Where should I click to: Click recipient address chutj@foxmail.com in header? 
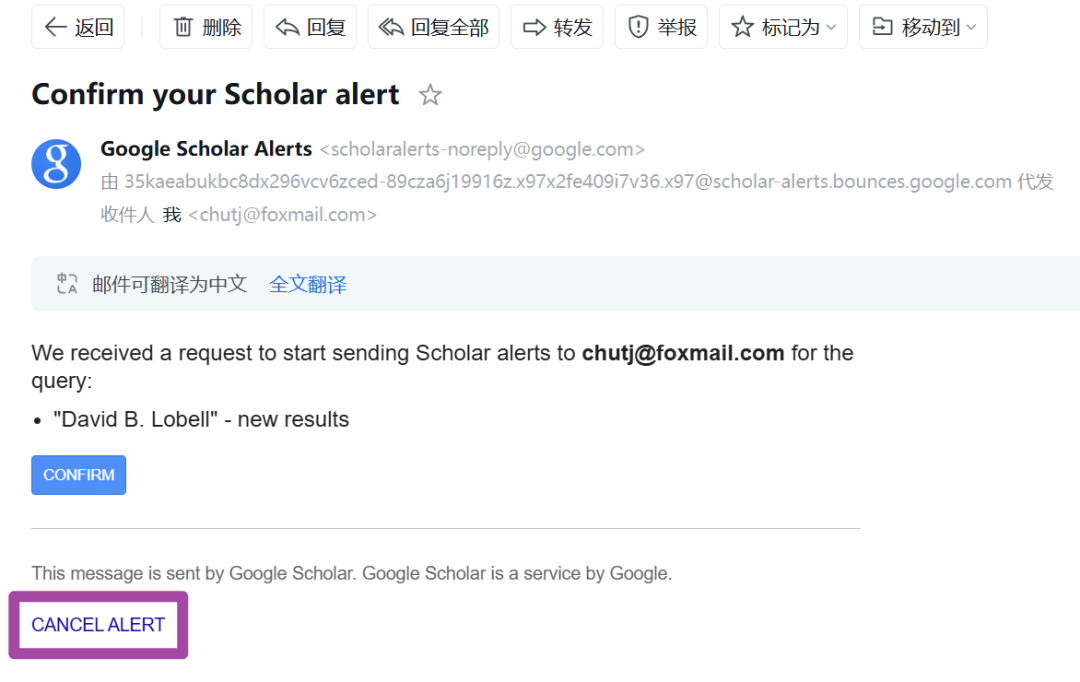(x=282, y=215)
